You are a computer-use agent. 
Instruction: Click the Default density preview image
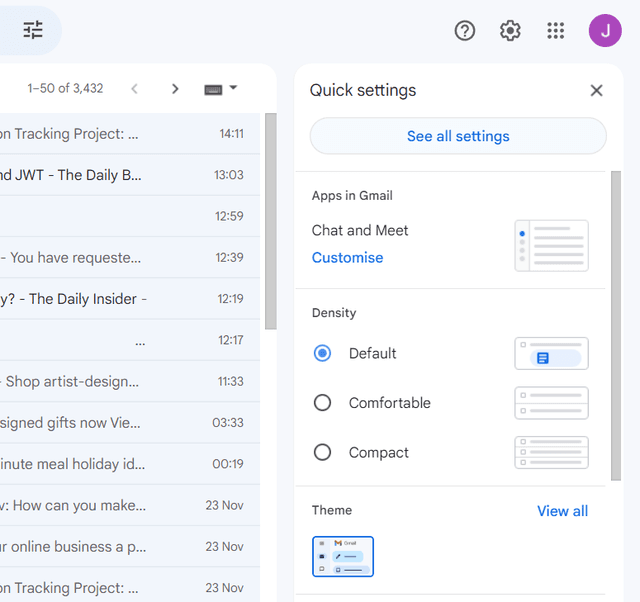click(x=551, y=353)
